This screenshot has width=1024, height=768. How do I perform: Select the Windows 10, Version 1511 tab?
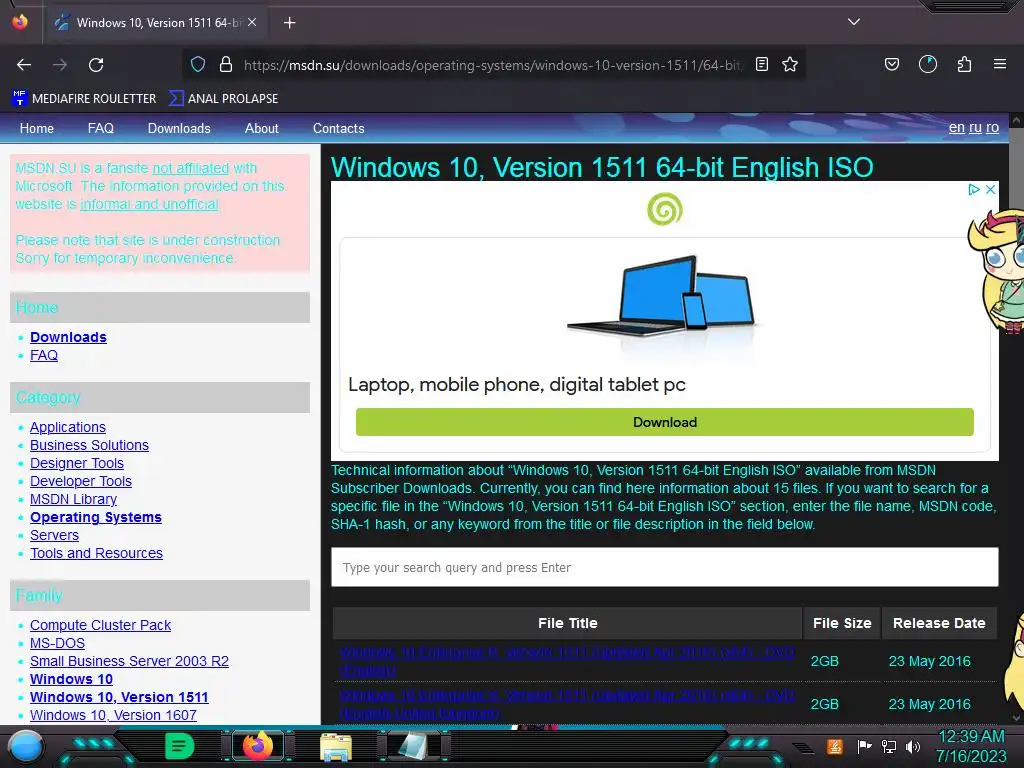click(157, 22)
